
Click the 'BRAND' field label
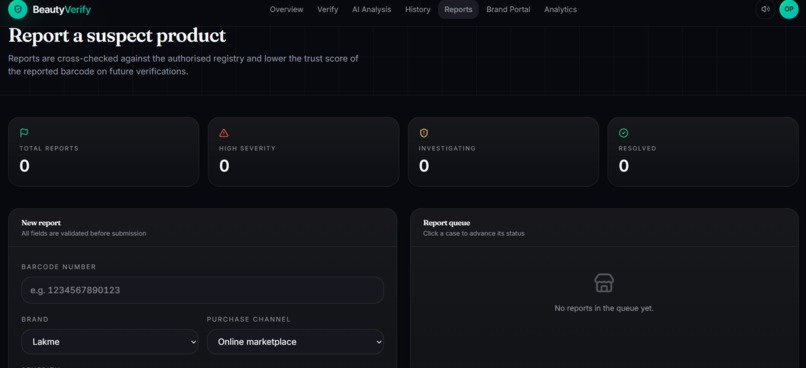coord(35,319)
